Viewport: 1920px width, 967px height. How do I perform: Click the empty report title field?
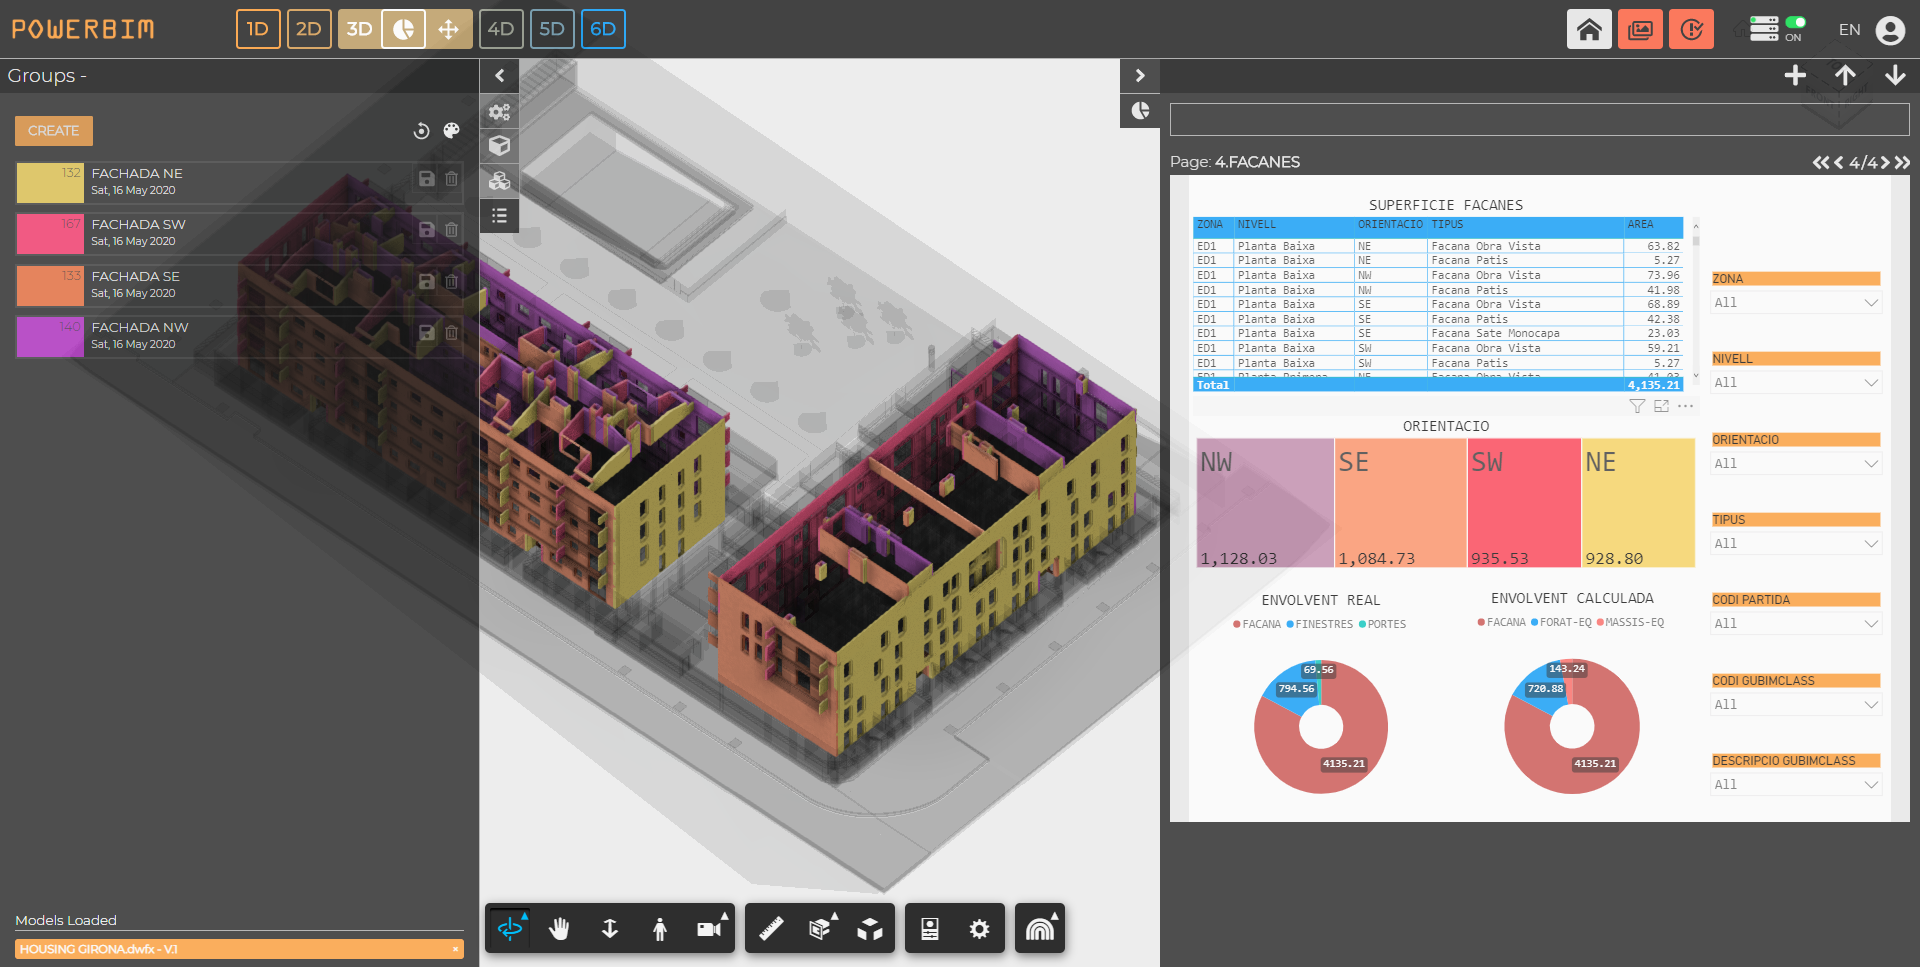[x=1539, y=120]
